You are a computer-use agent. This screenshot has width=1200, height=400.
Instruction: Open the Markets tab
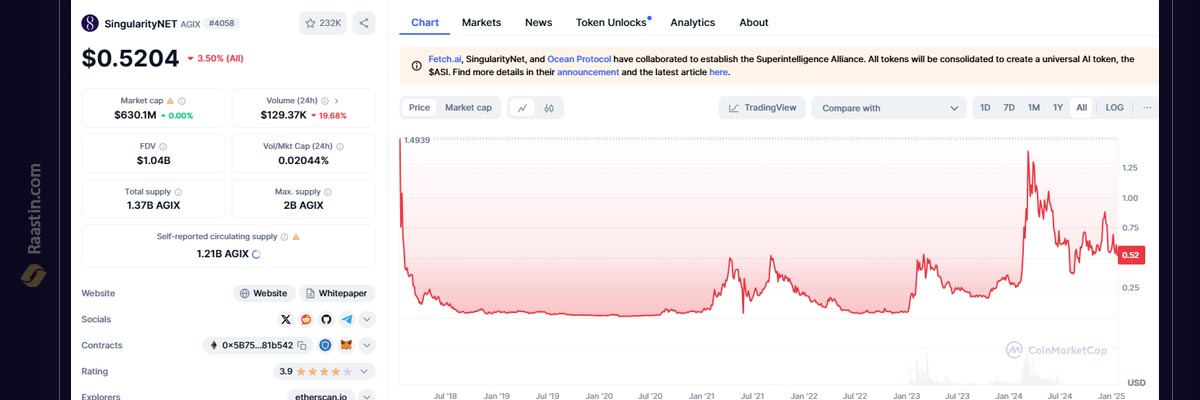[x=481, y=22]
